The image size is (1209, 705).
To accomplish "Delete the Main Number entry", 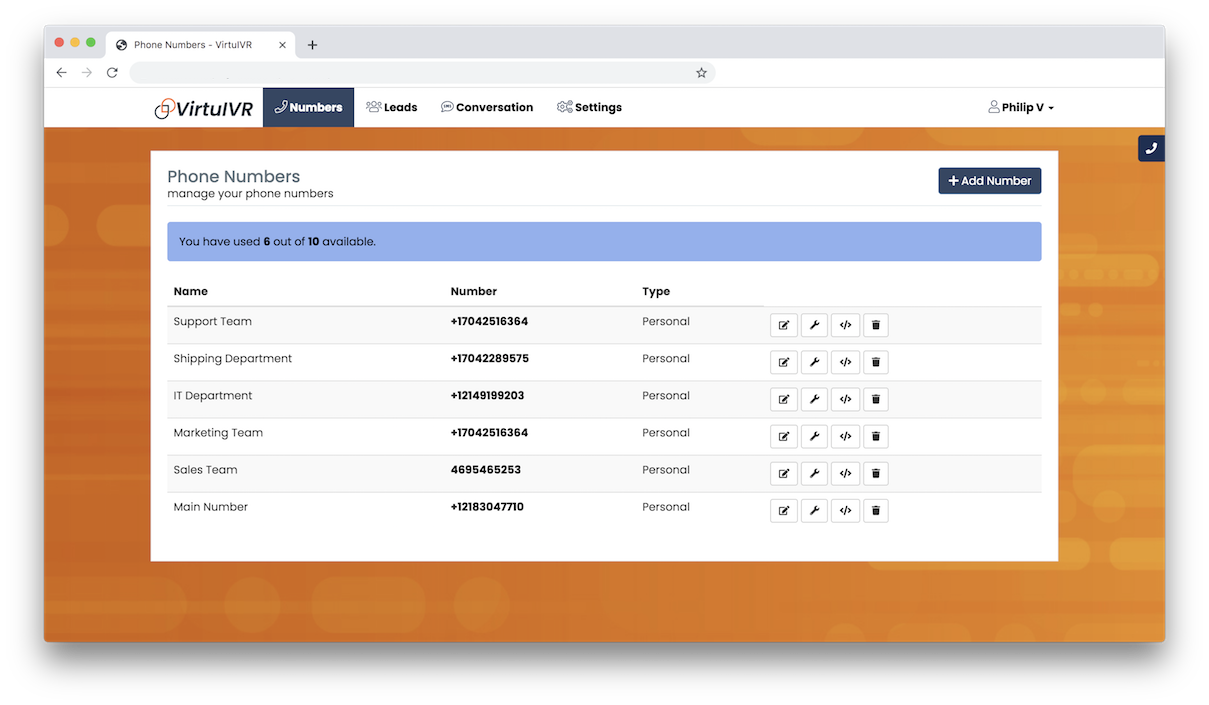I will tap(875, 510).
